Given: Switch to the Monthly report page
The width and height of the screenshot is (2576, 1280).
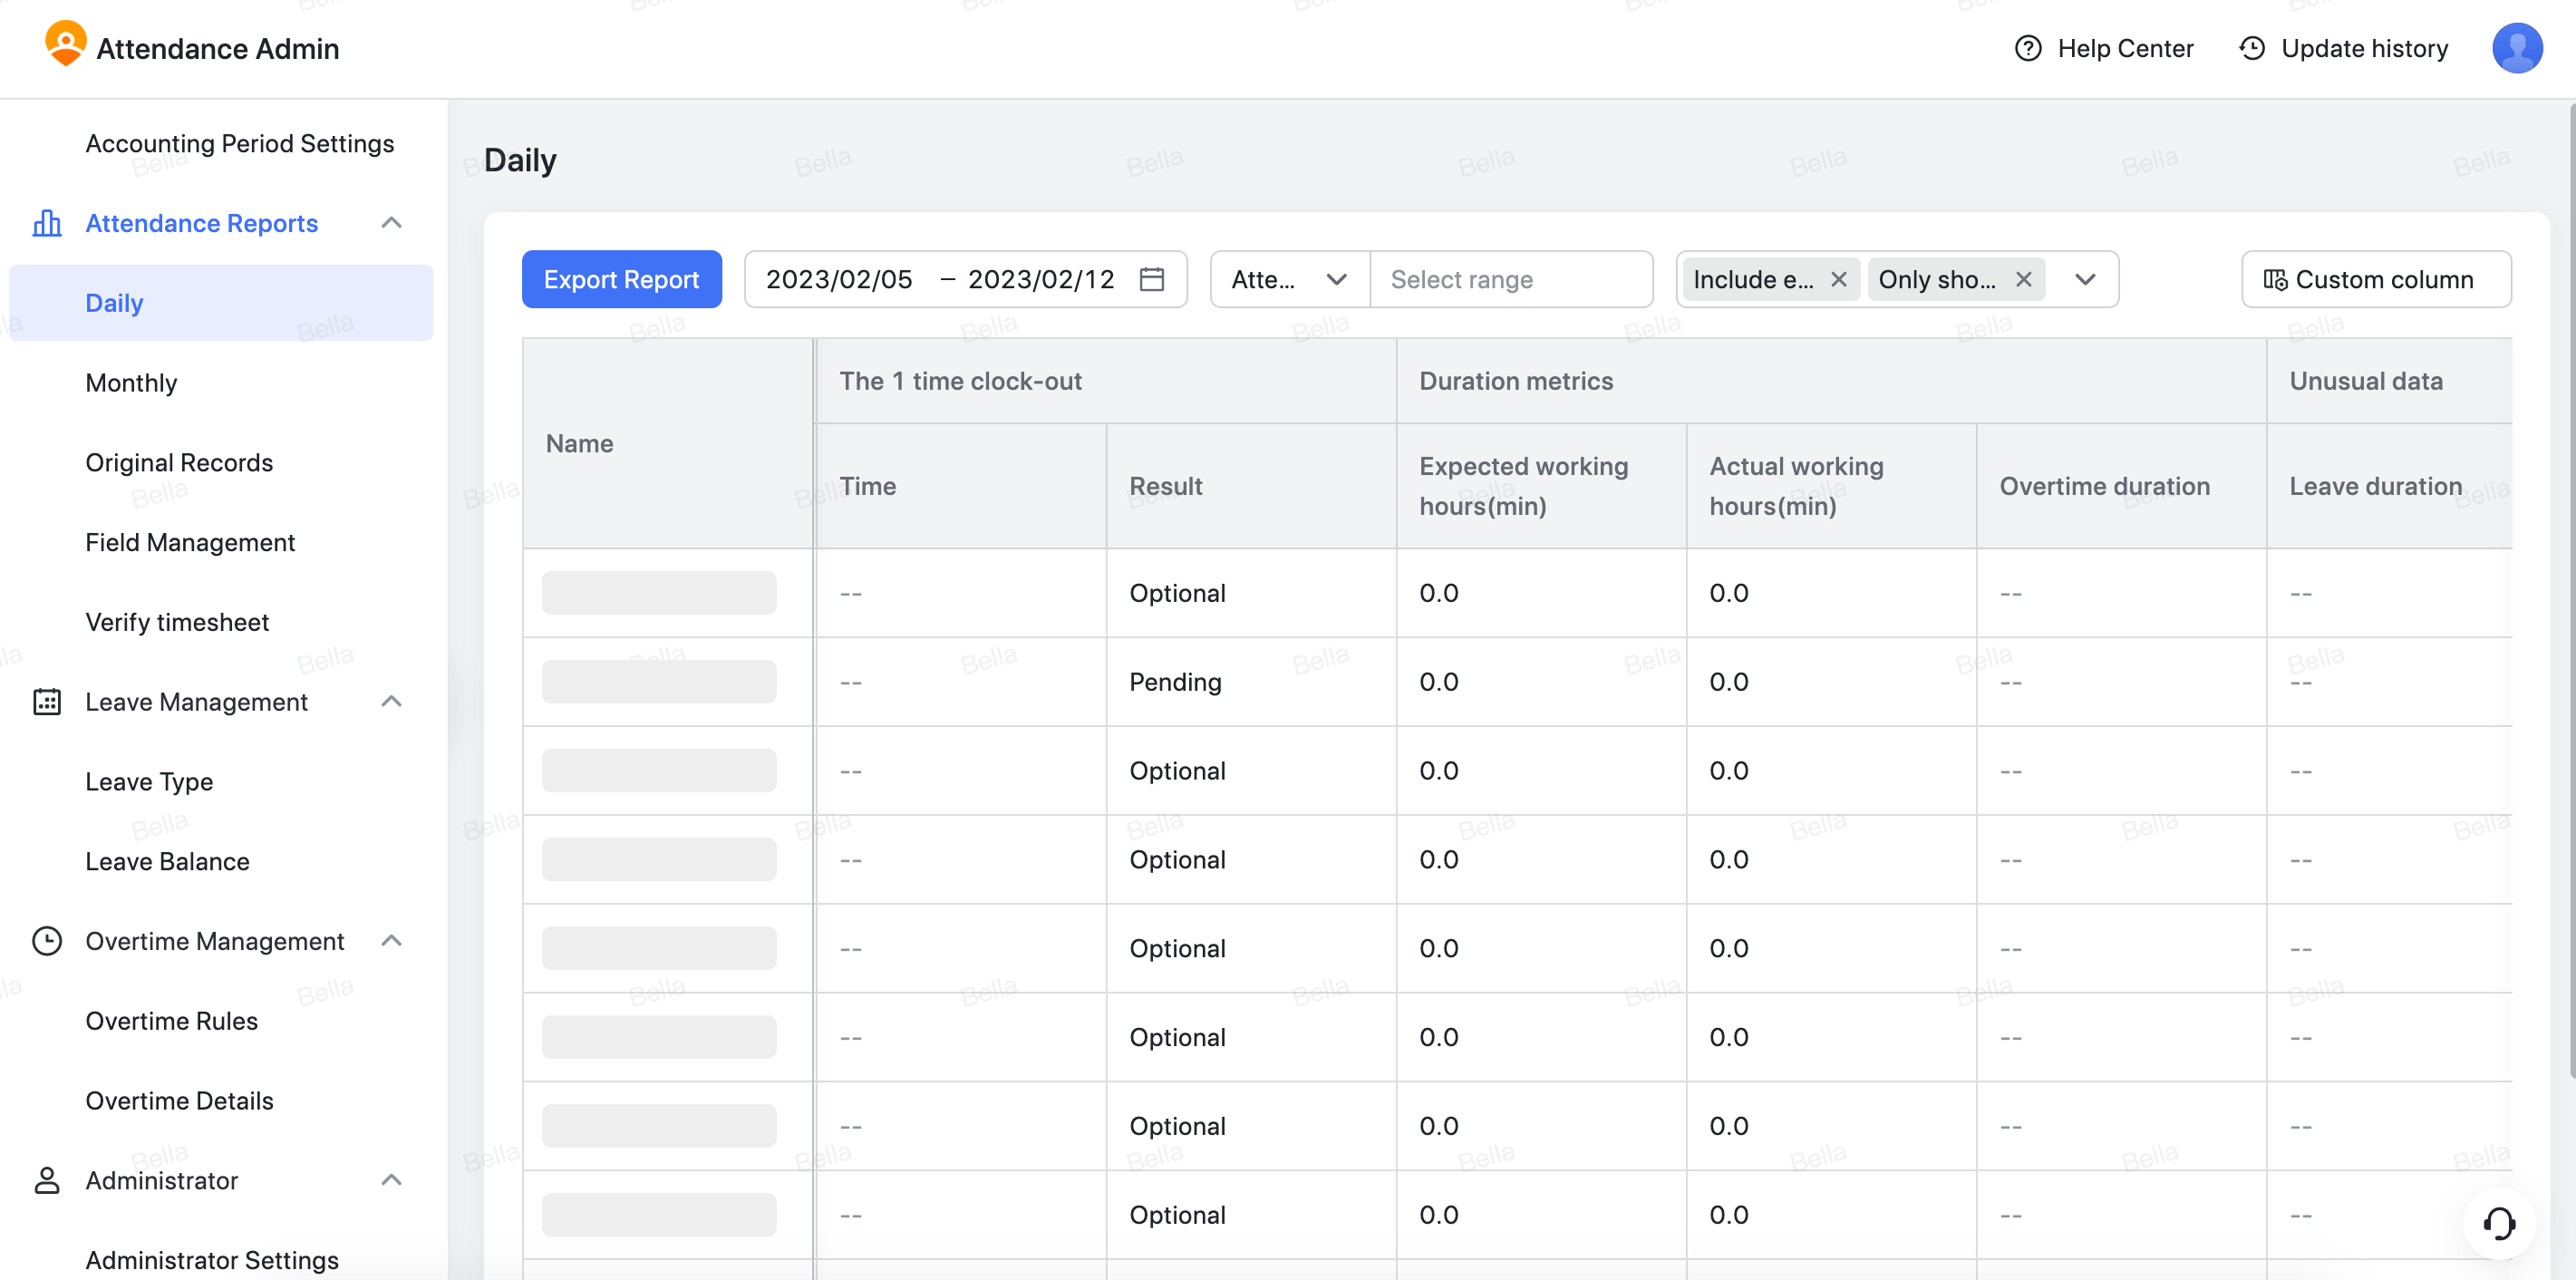Looking at the screenshot, I should click(132, 382).
